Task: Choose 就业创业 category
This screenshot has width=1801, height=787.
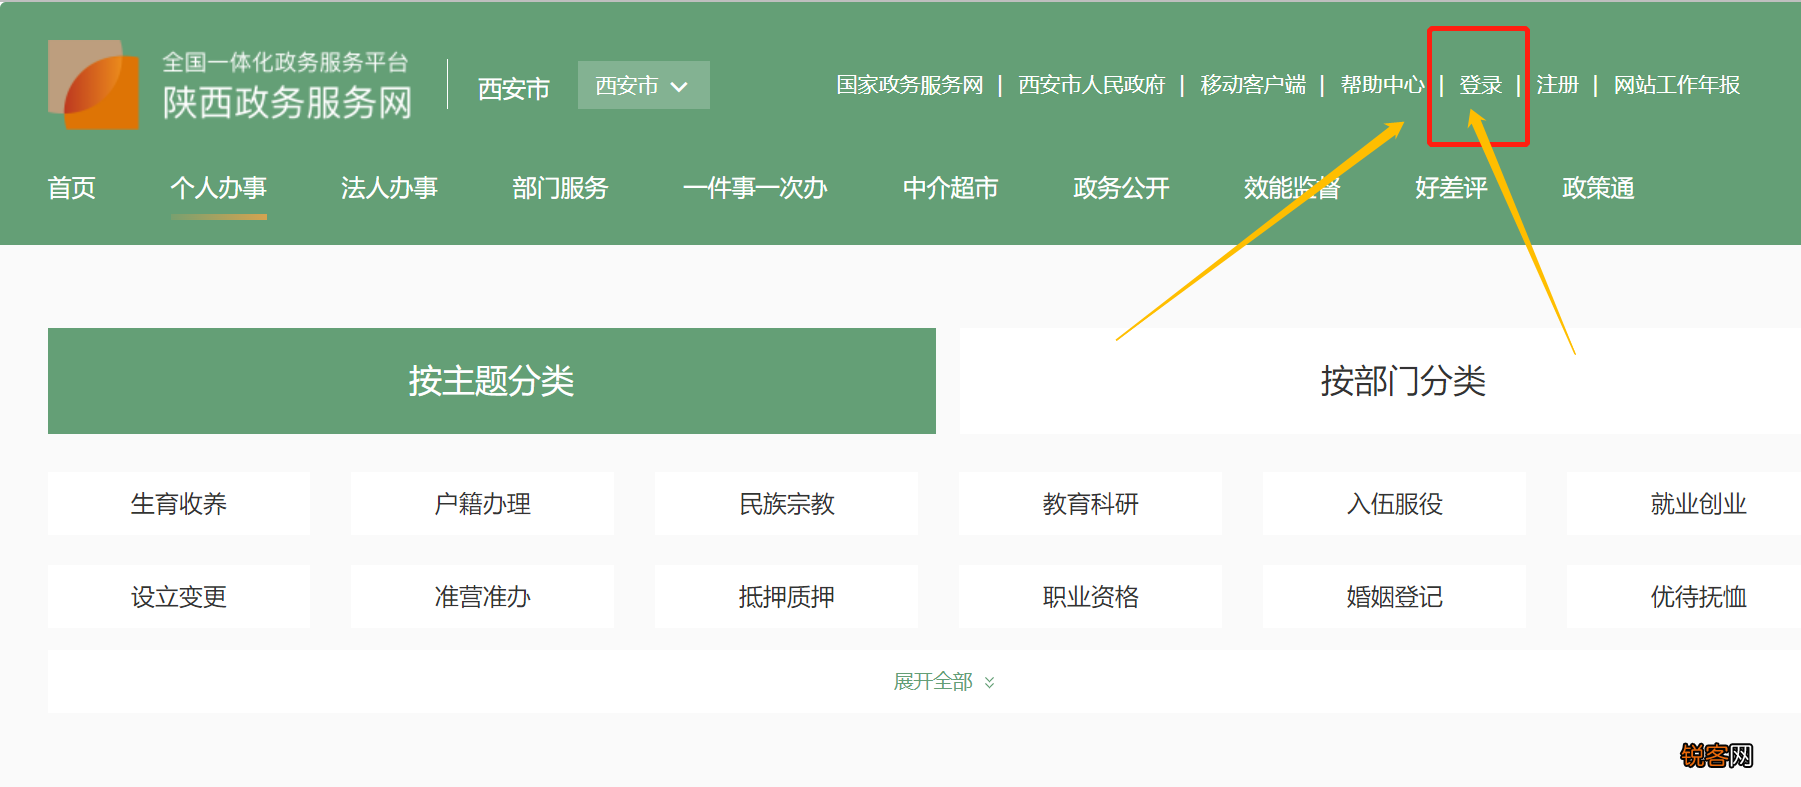Action: (x=1684, y=504)
